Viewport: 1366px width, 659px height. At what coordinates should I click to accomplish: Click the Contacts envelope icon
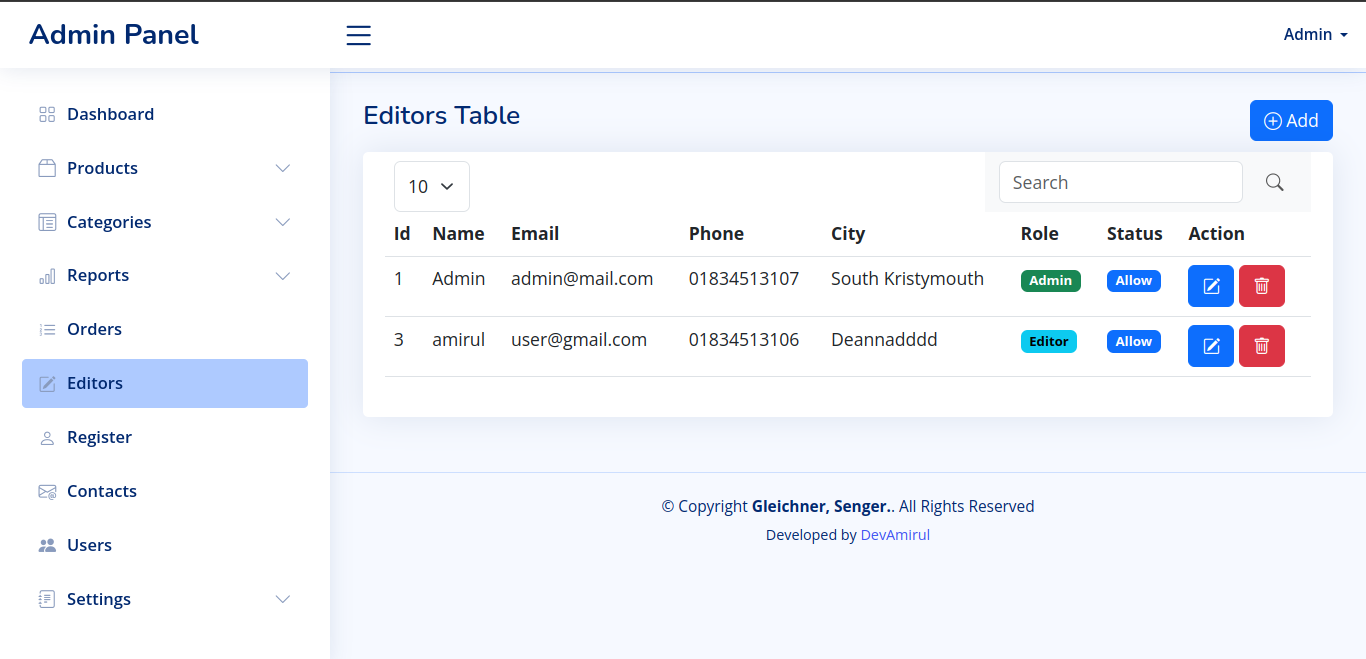tap(47, 491)
